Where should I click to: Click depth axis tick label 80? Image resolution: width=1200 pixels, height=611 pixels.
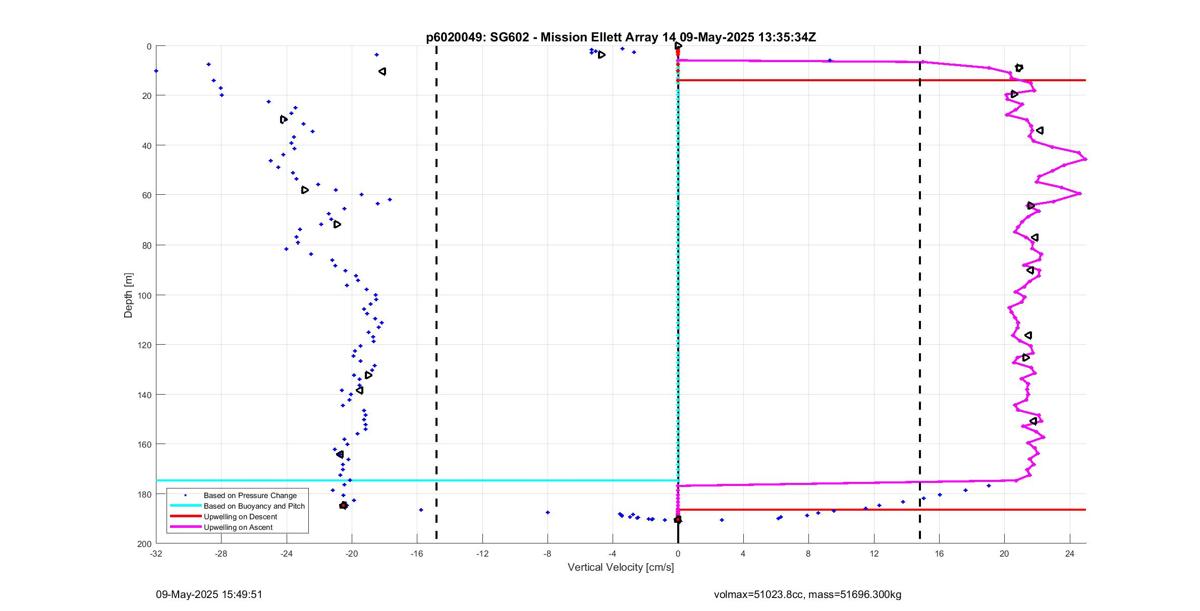pos(146,245)
